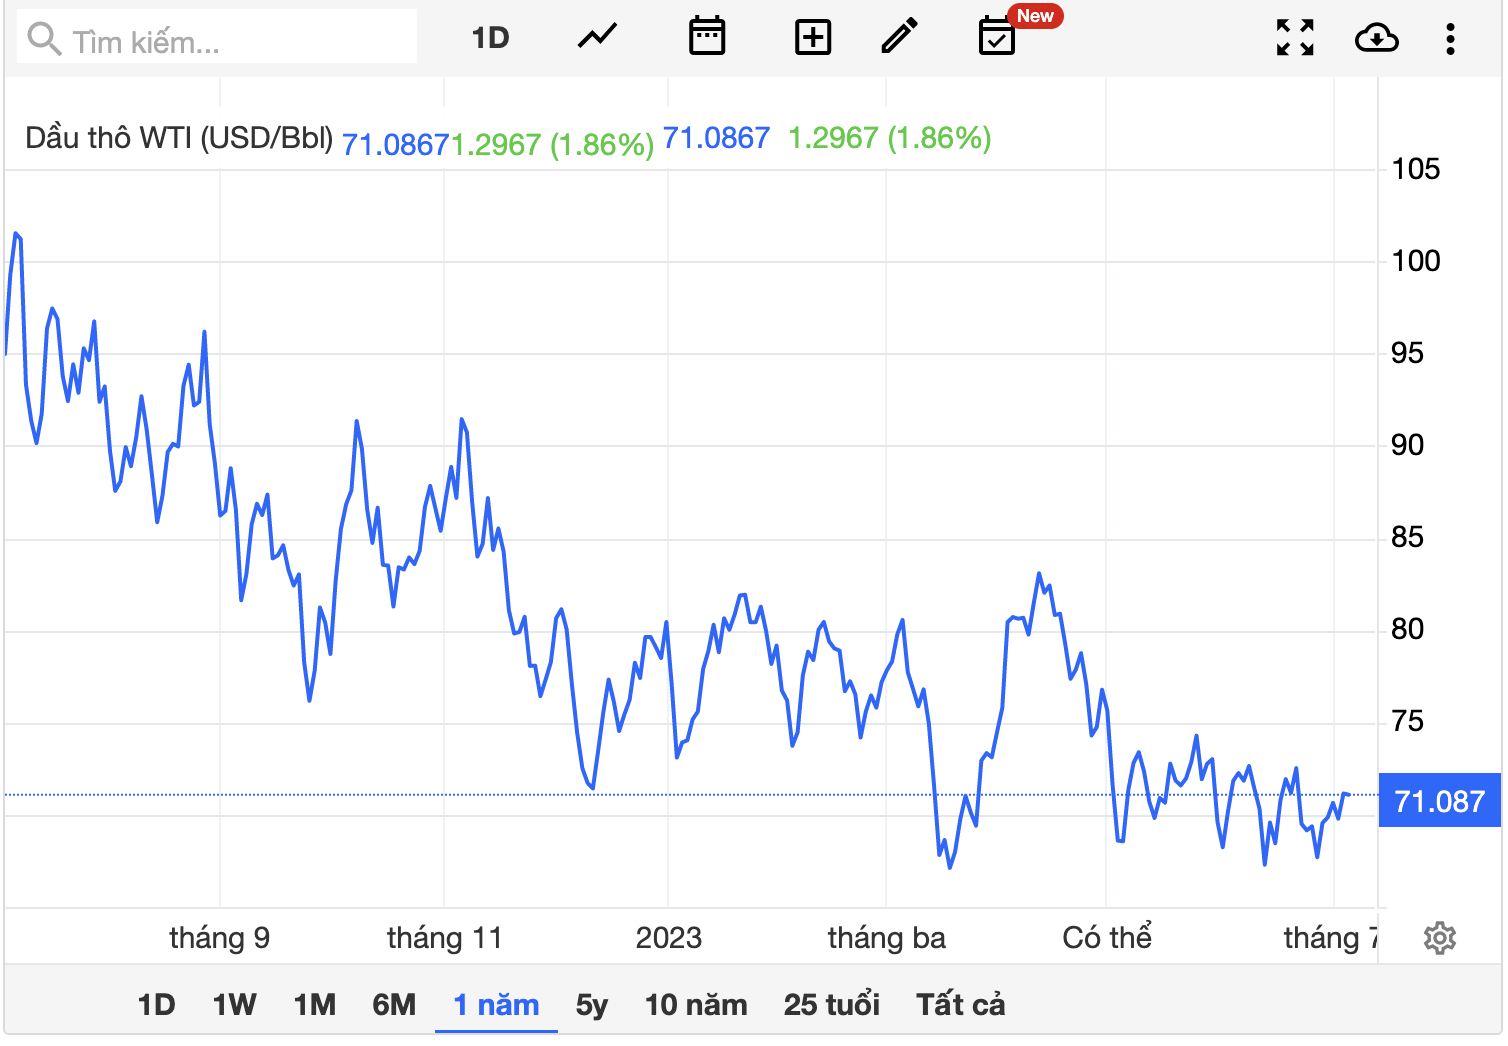Select the pencil drawing tool

coord(900,37)
